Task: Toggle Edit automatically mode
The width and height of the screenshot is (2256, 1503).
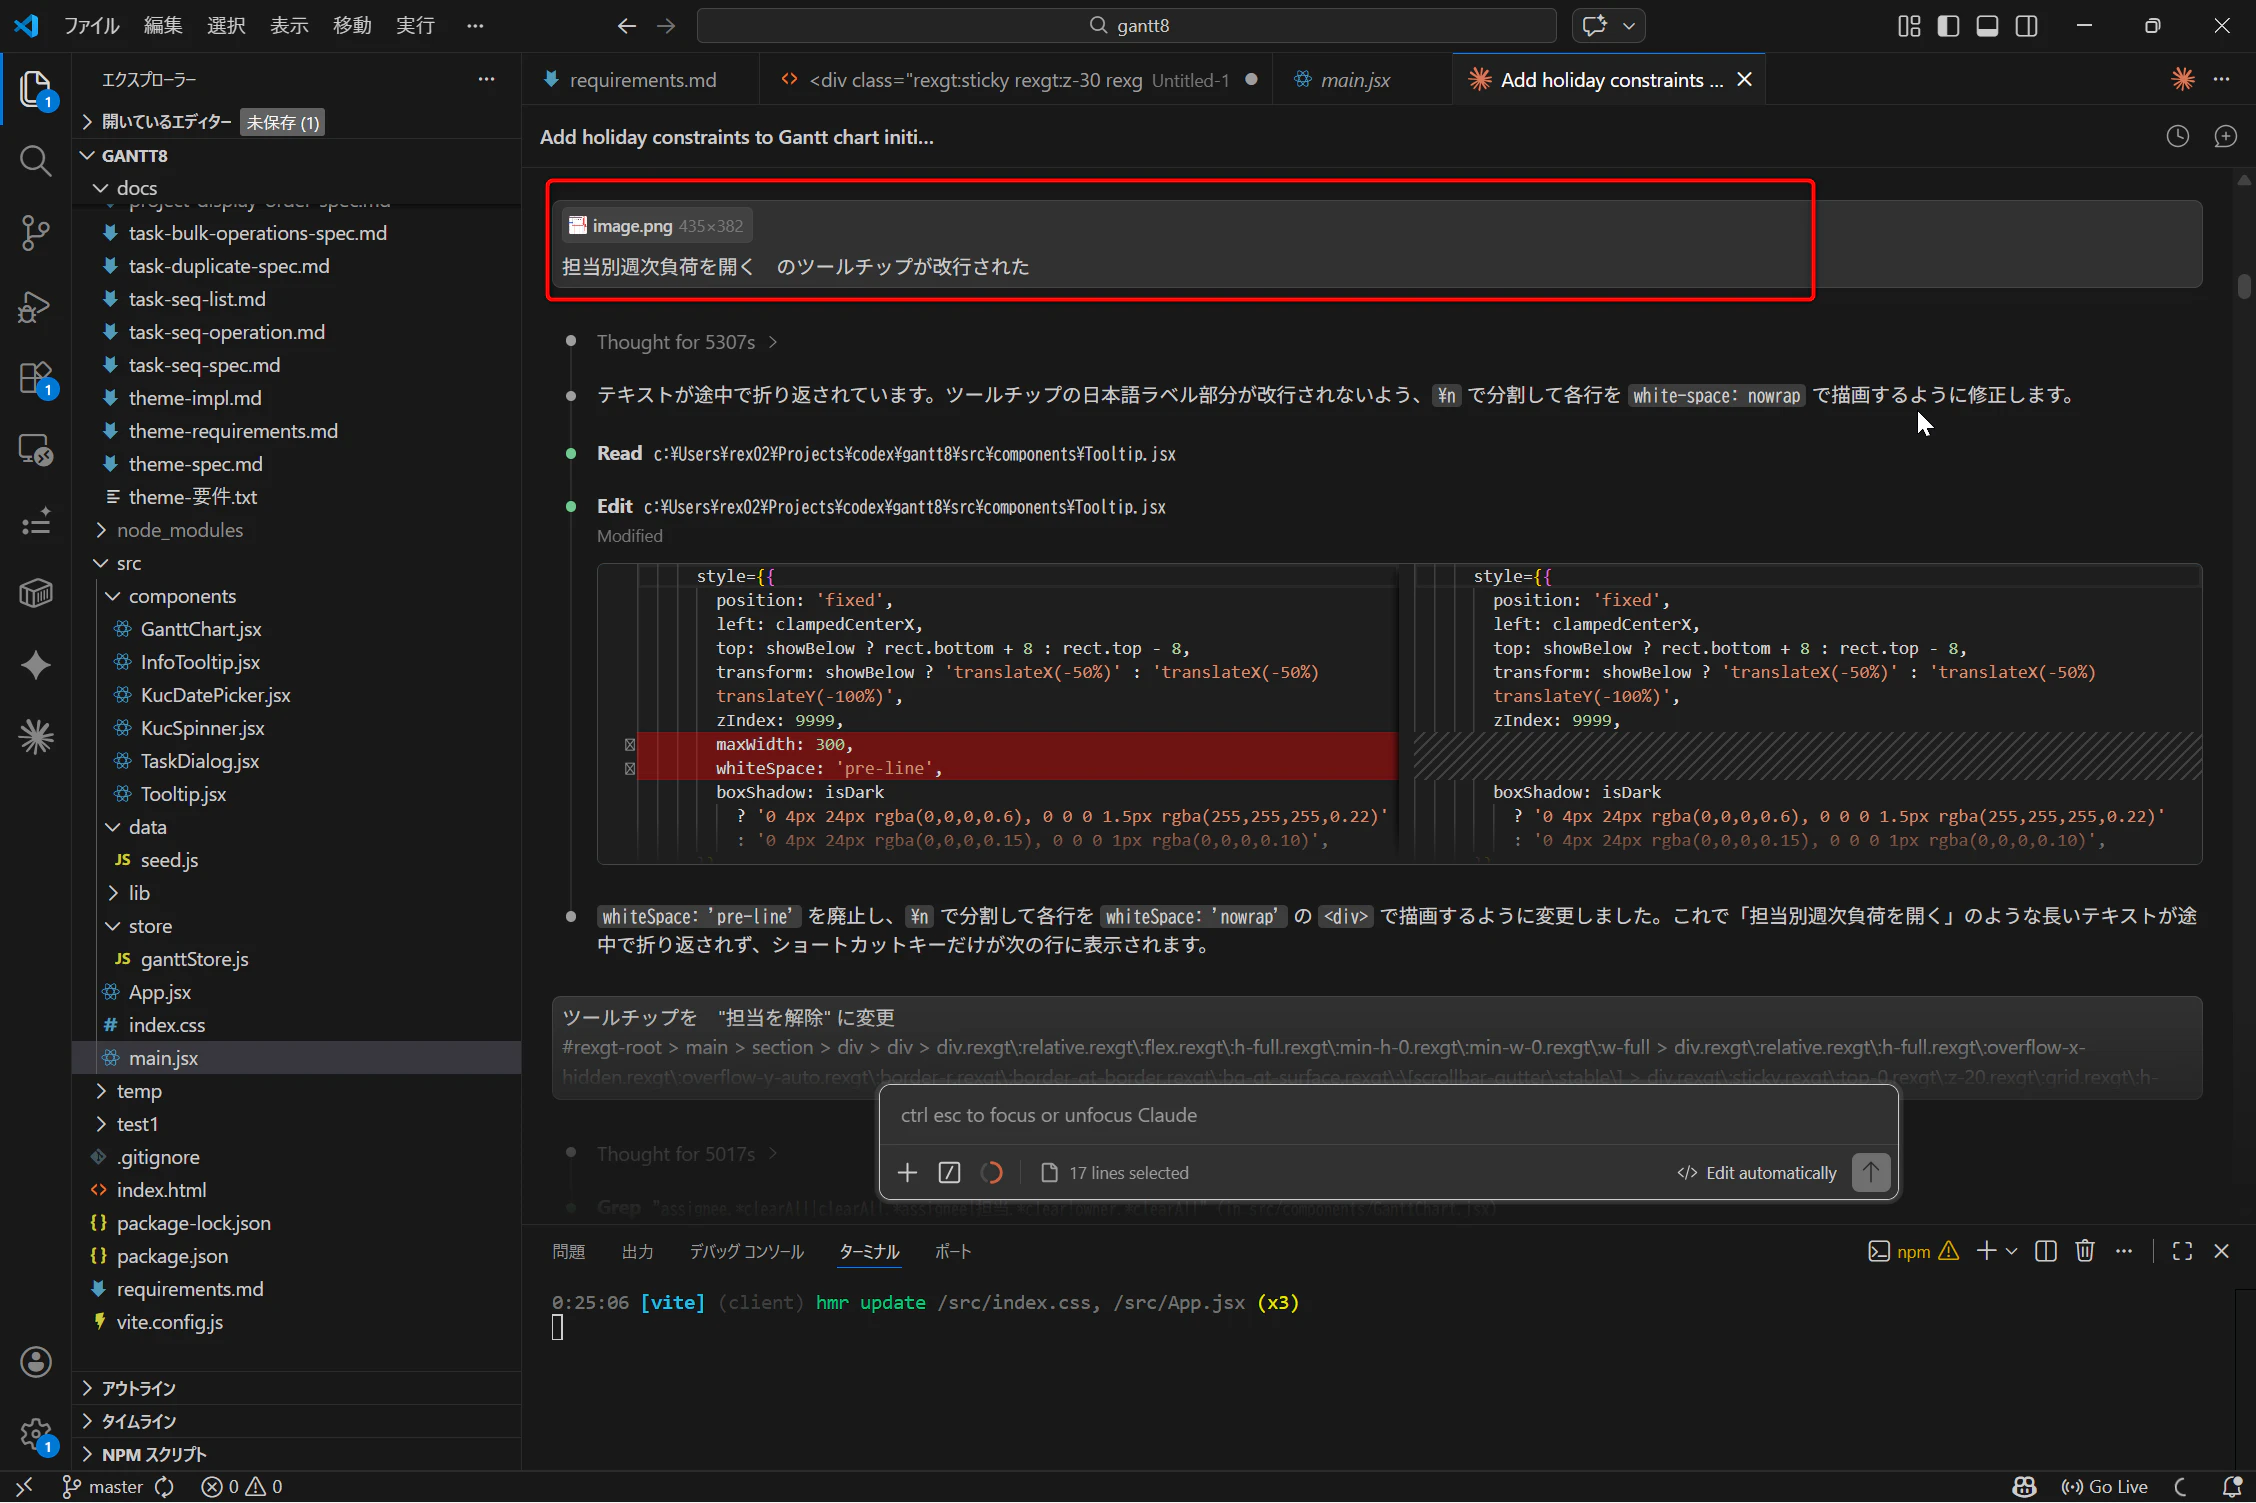Action: pyautogui.click(x=1757, y=1172)
